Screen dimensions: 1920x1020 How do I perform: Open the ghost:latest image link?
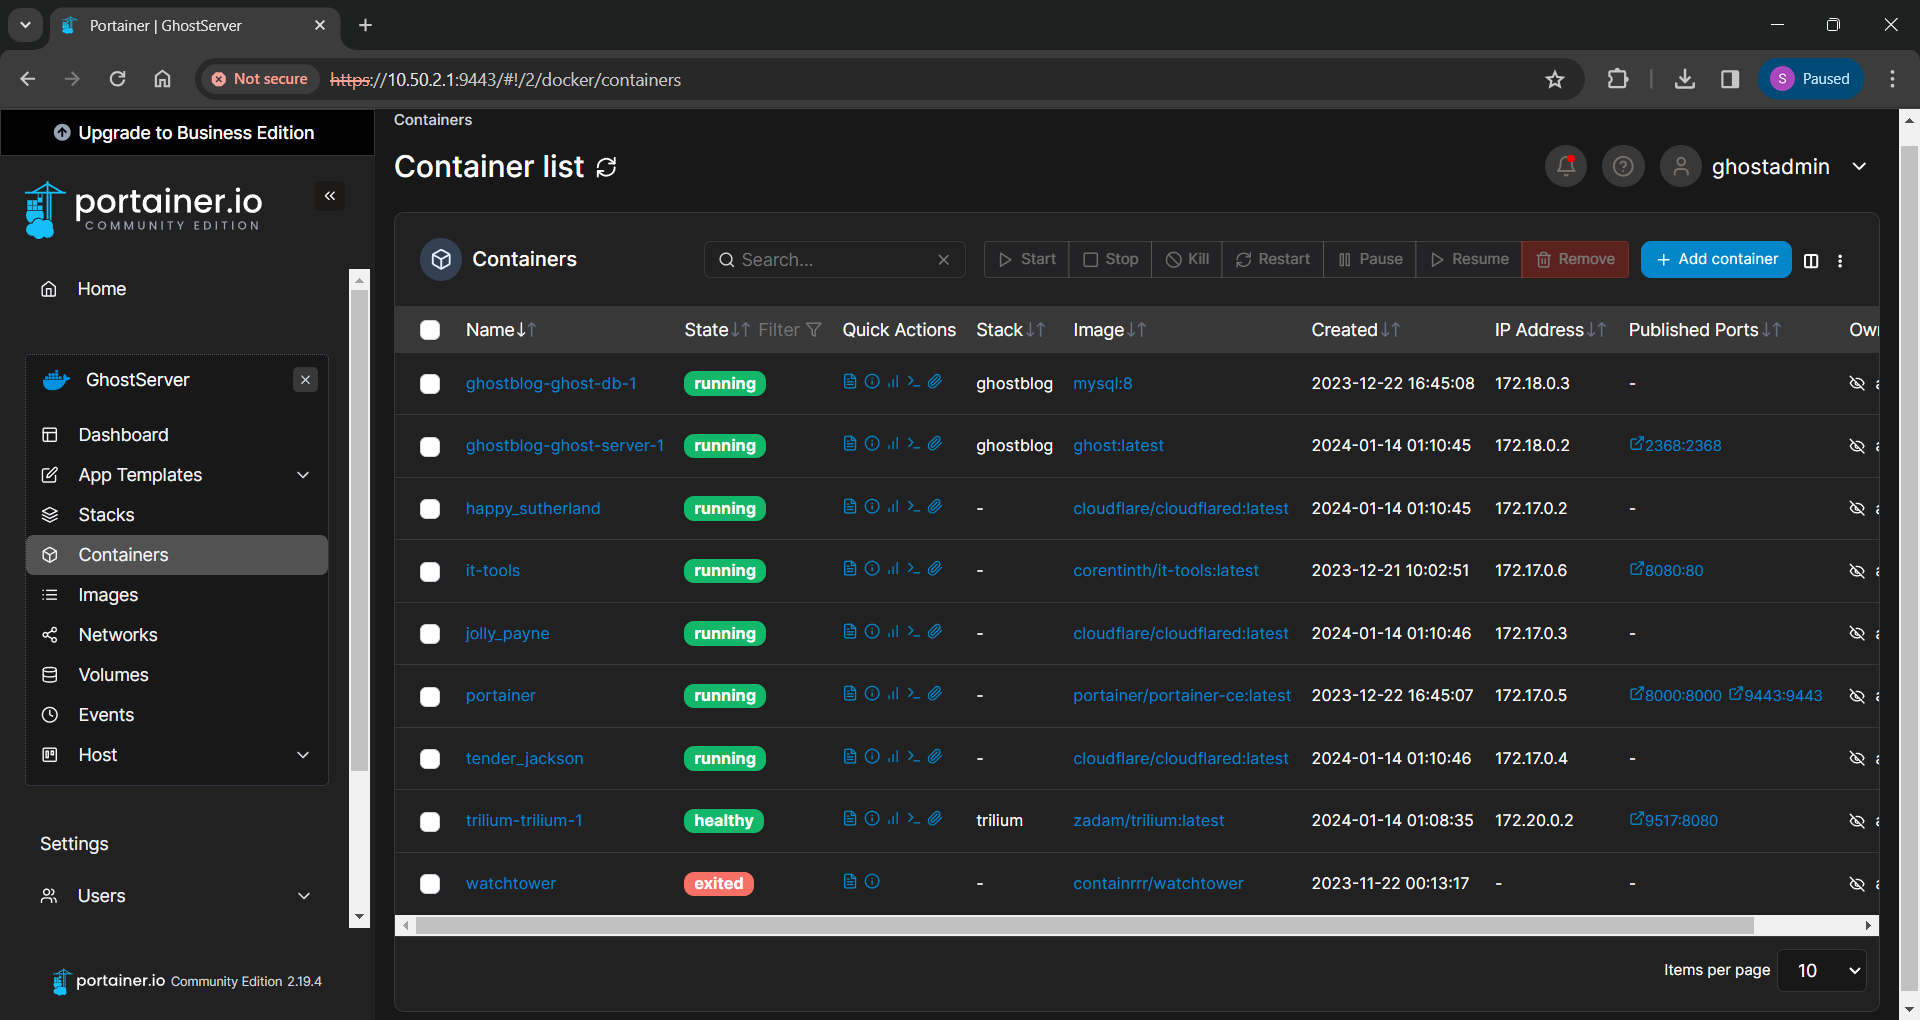[1118, 446]
